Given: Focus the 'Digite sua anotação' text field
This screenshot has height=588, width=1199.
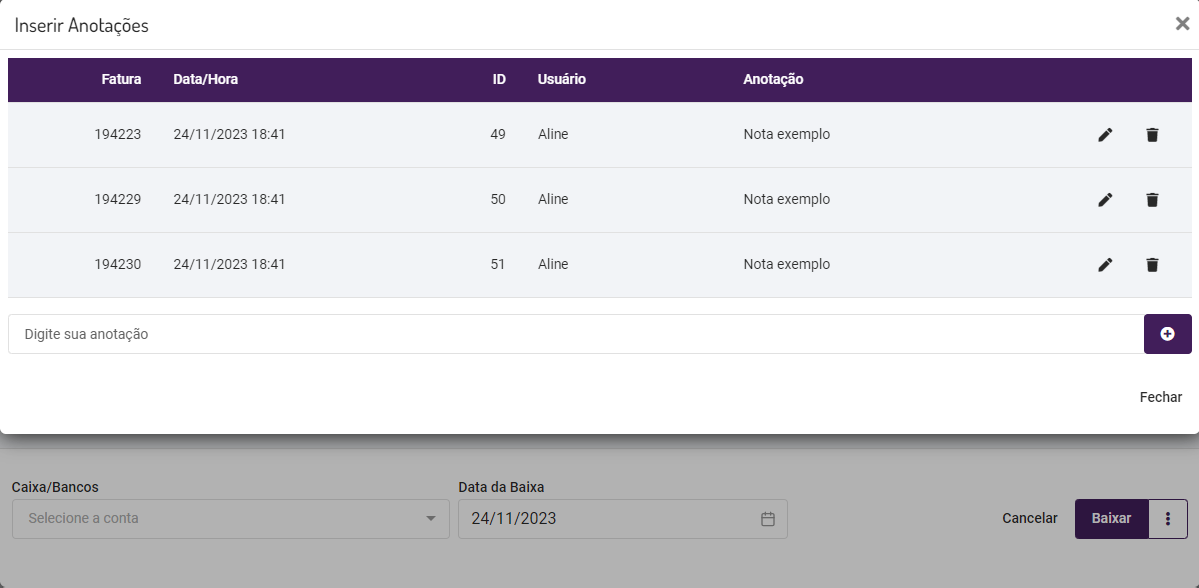Looking at the screenshot, I should [x=575, y=334].
